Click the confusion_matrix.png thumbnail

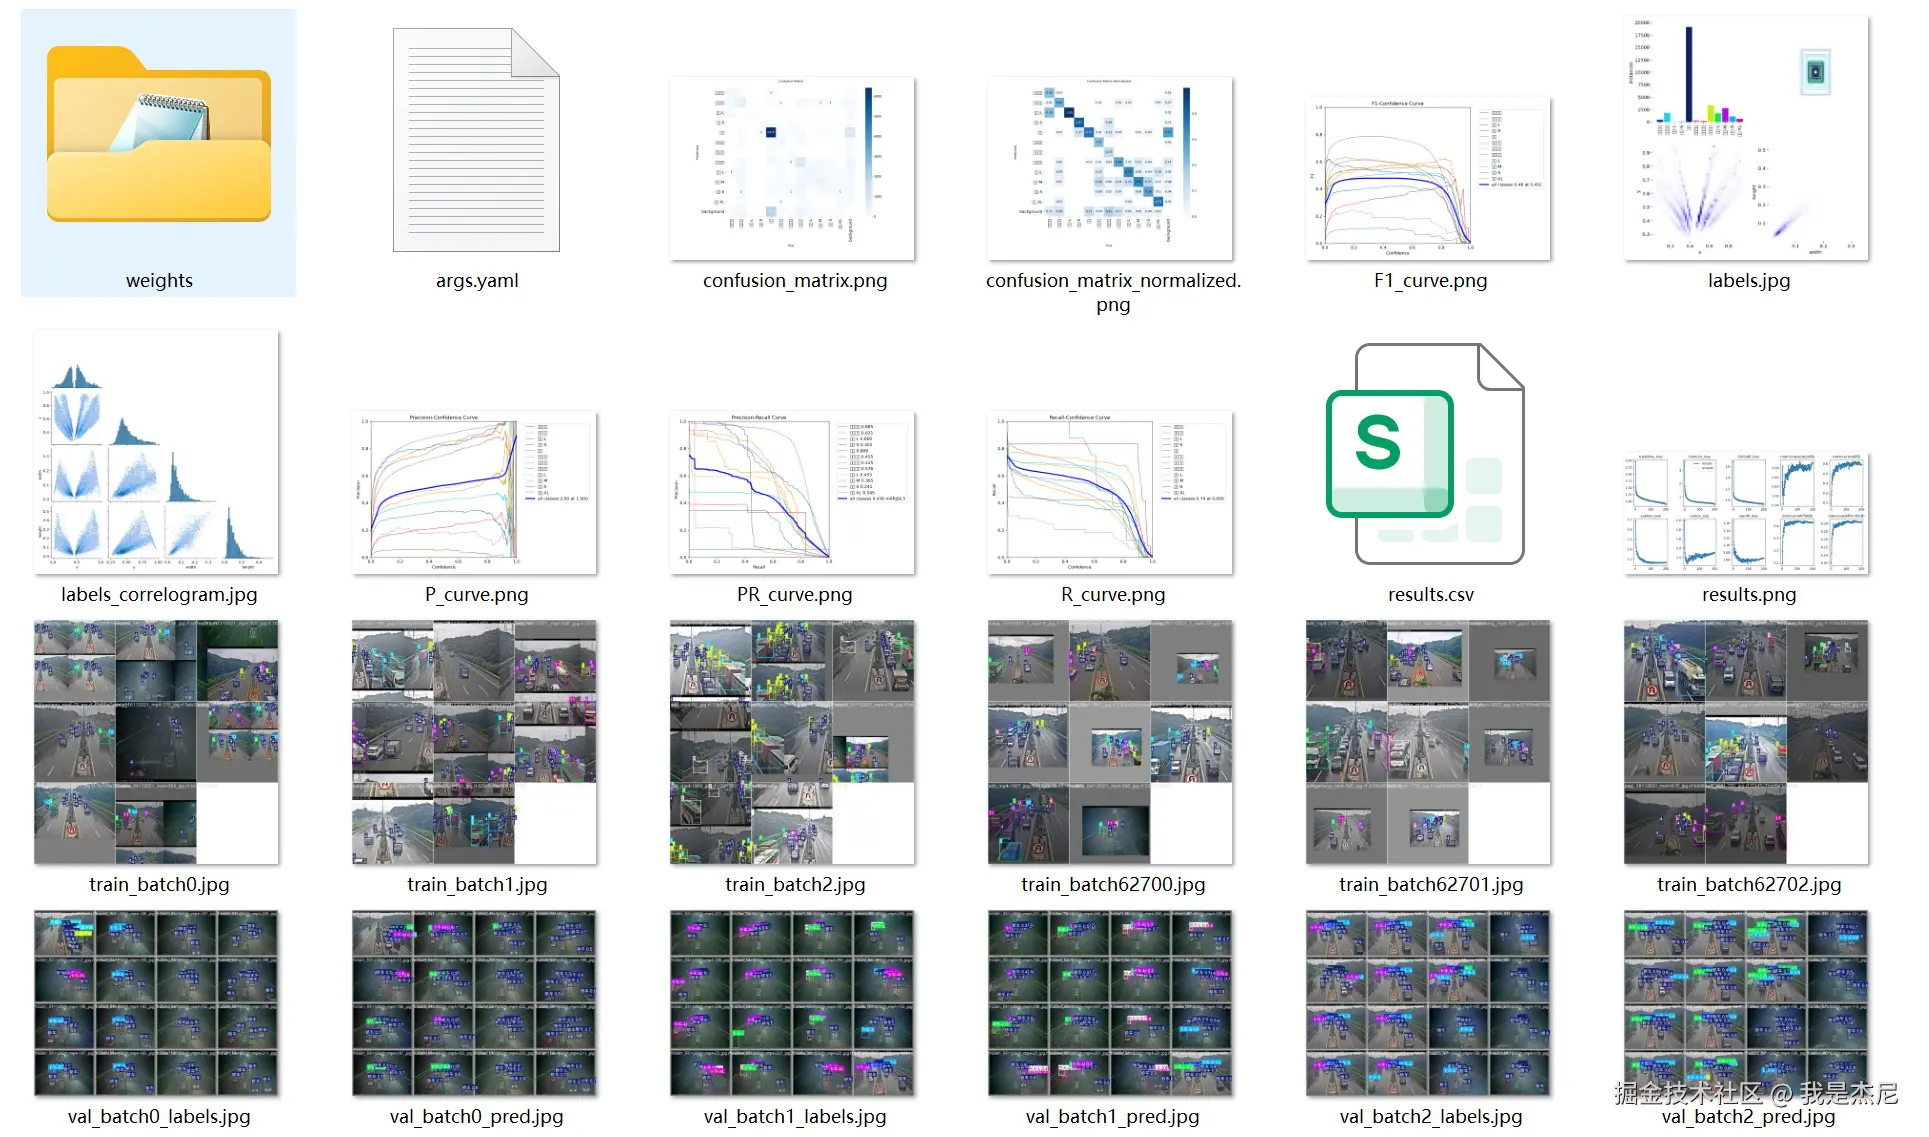pos(792,168)
